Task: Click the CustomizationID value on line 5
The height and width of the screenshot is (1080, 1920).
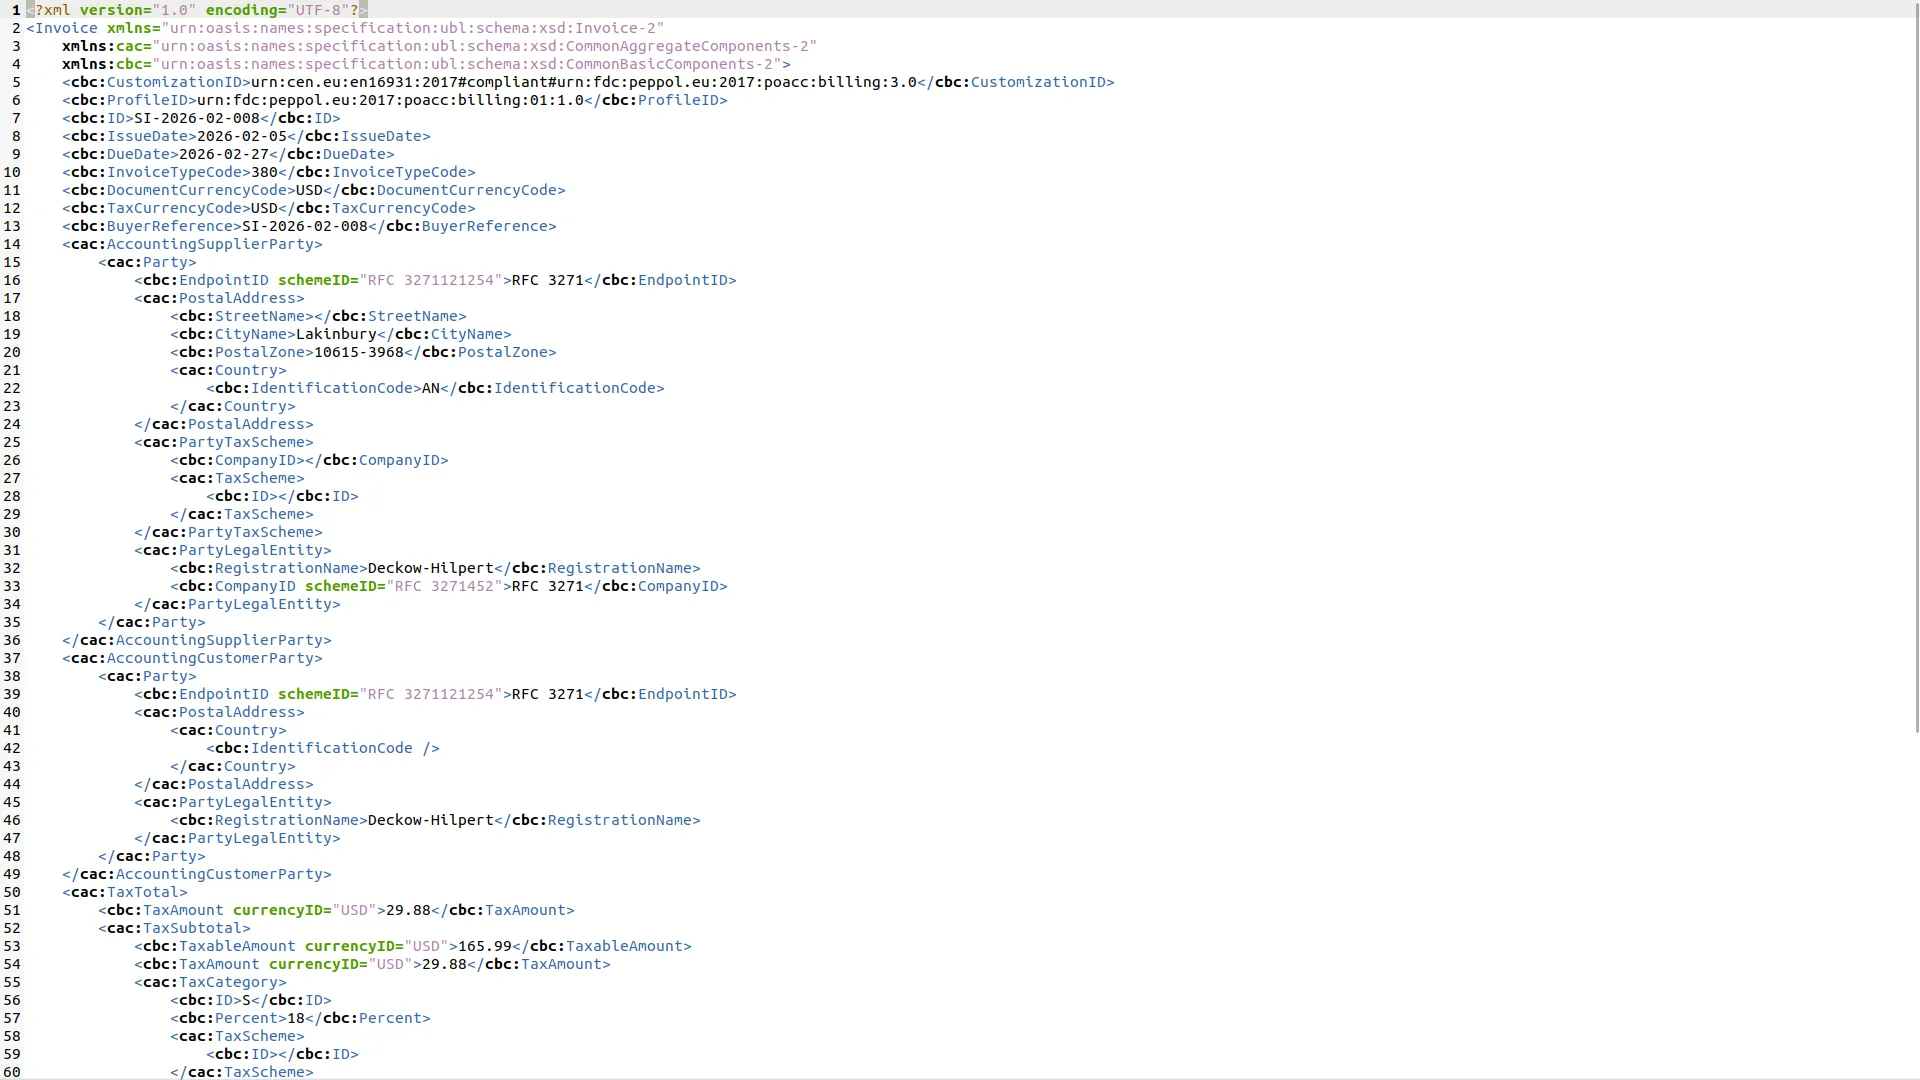Action: point(584,82)
